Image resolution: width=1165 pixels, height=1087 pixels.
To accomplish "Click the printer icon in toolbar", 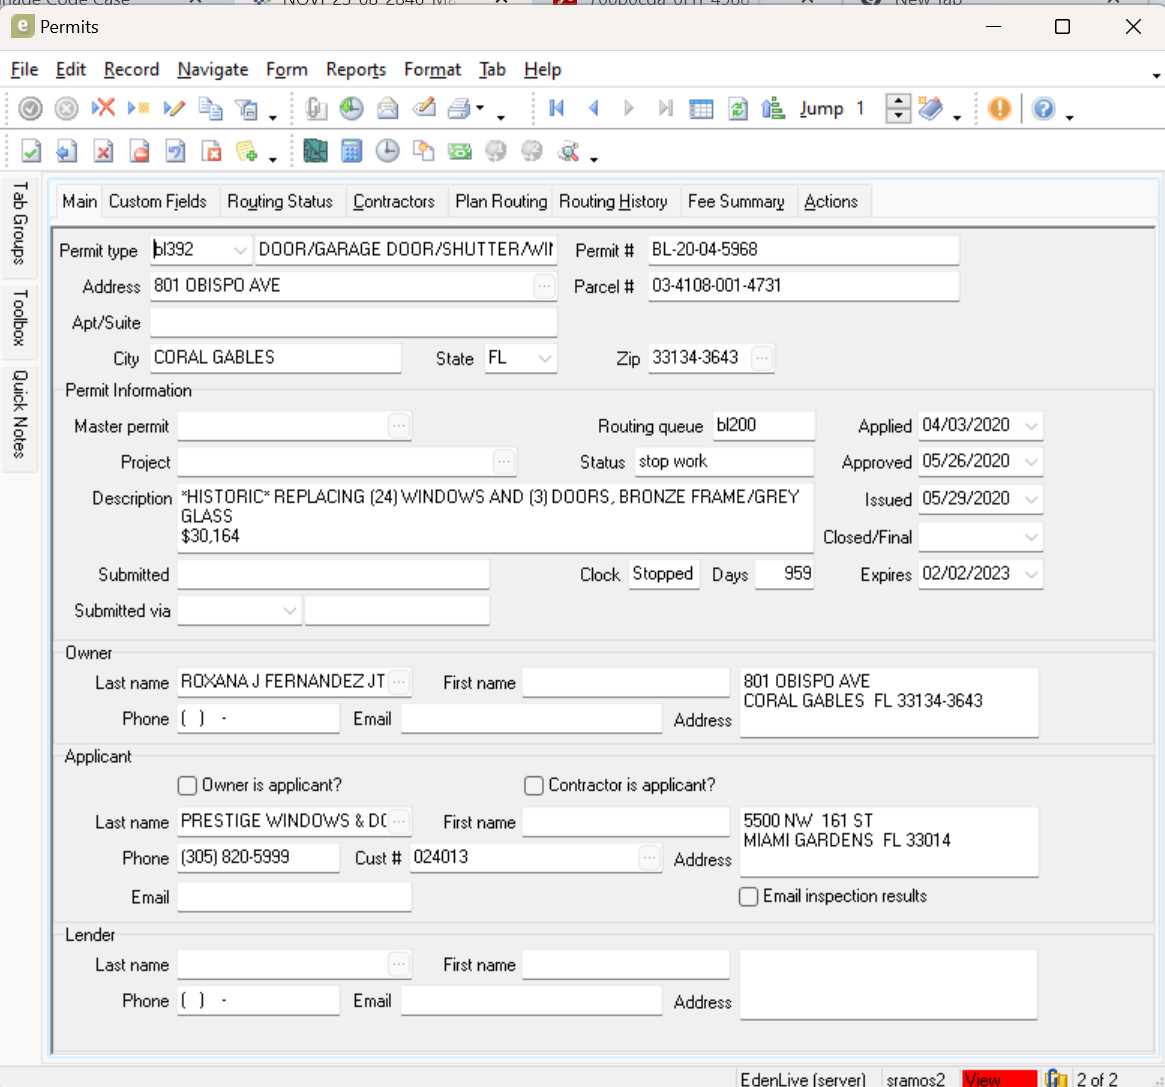I will (x=459, y=109).
